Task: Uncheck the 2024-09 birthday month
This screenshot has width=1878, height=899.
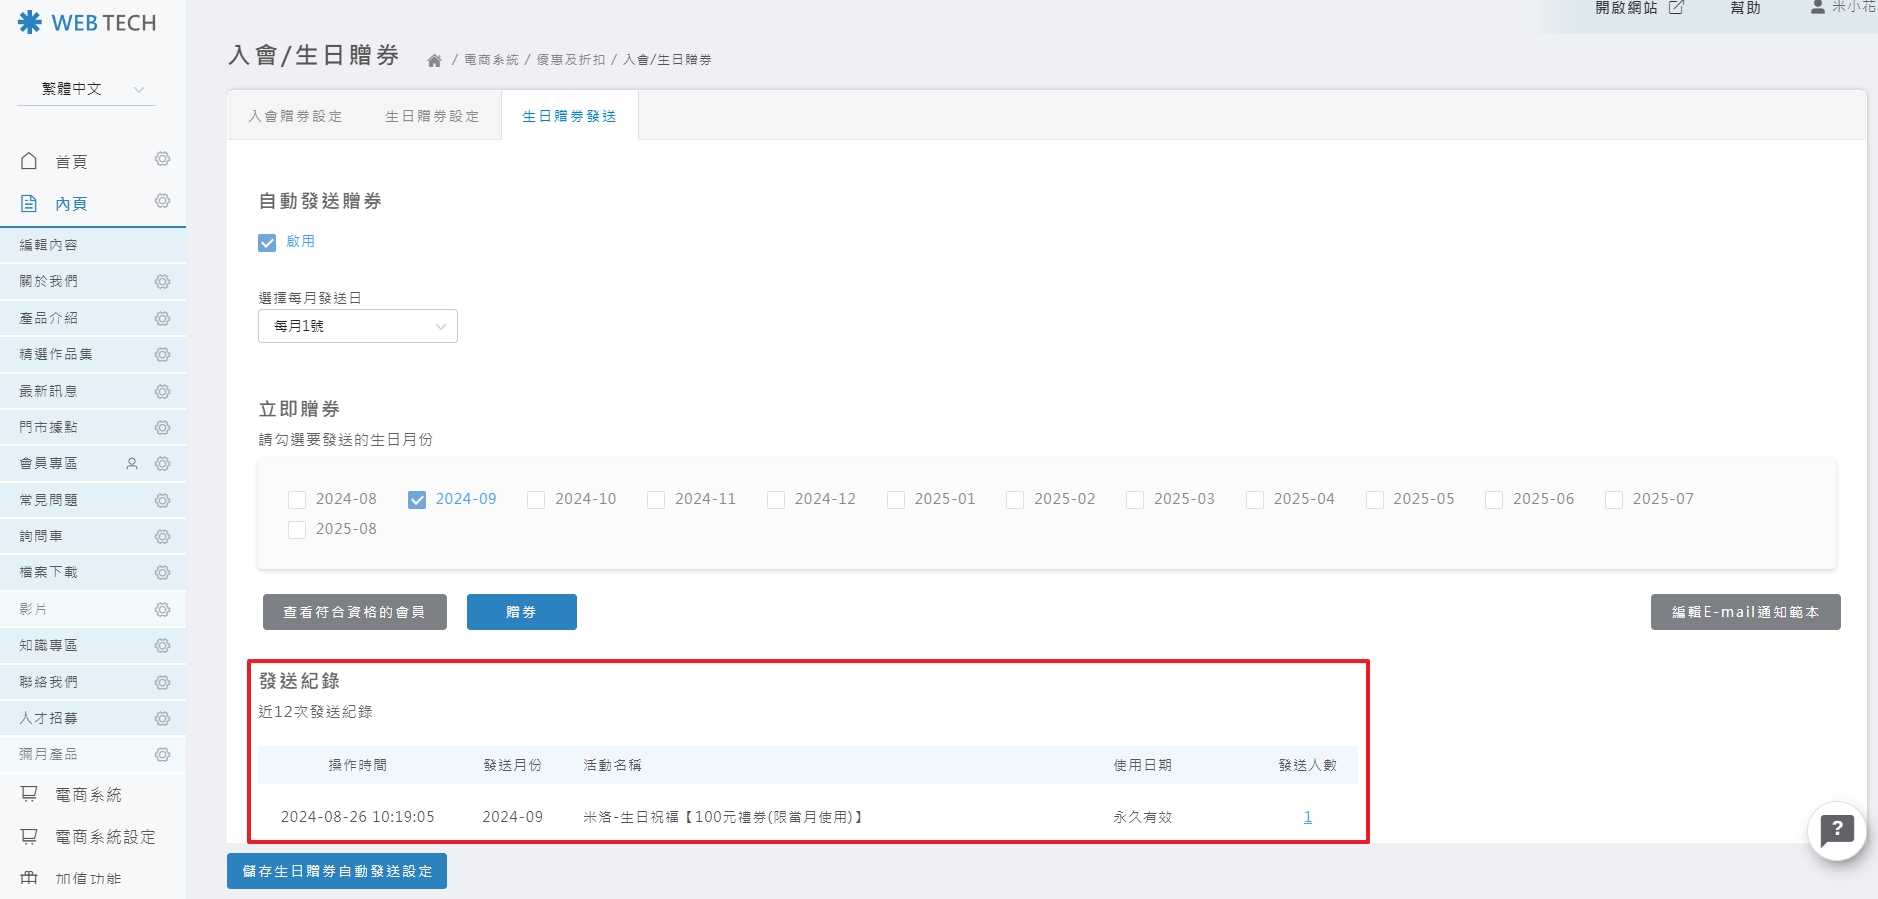Action: tap(417, 500)
